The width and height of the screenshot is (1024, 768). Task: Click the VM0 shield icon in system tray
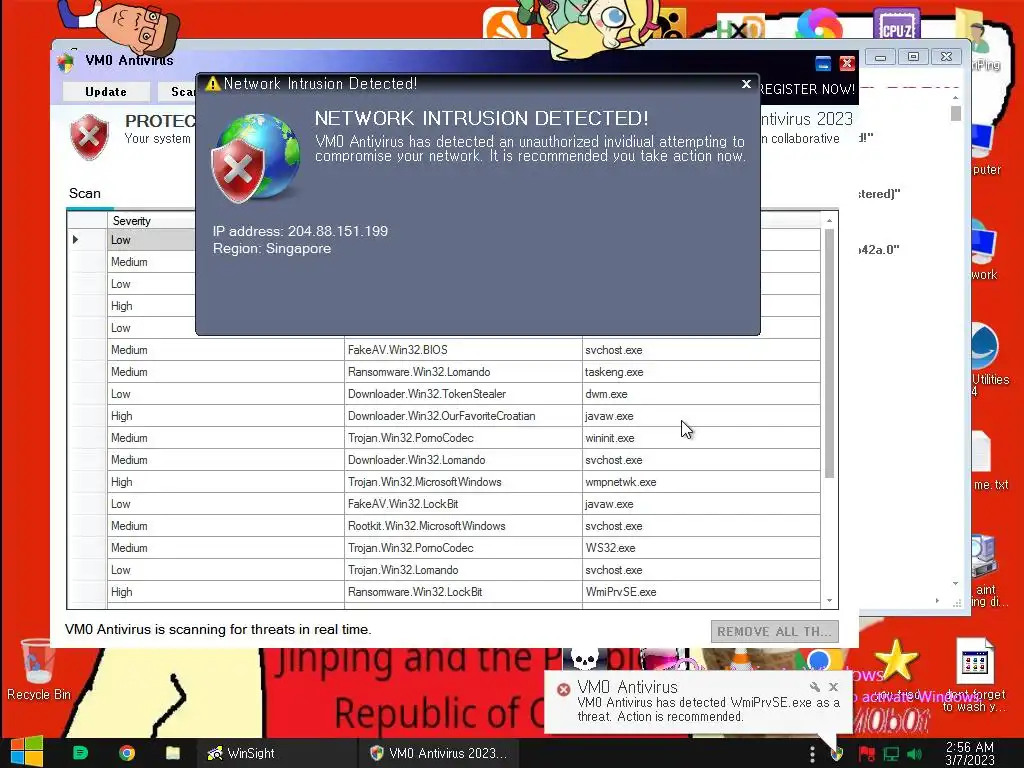837,754
